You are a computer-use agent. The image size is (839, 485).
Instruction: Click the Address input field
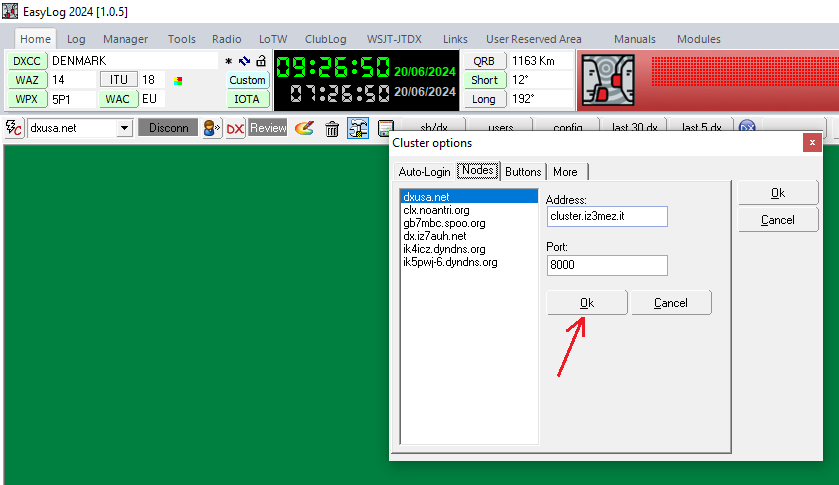(606, 216)
